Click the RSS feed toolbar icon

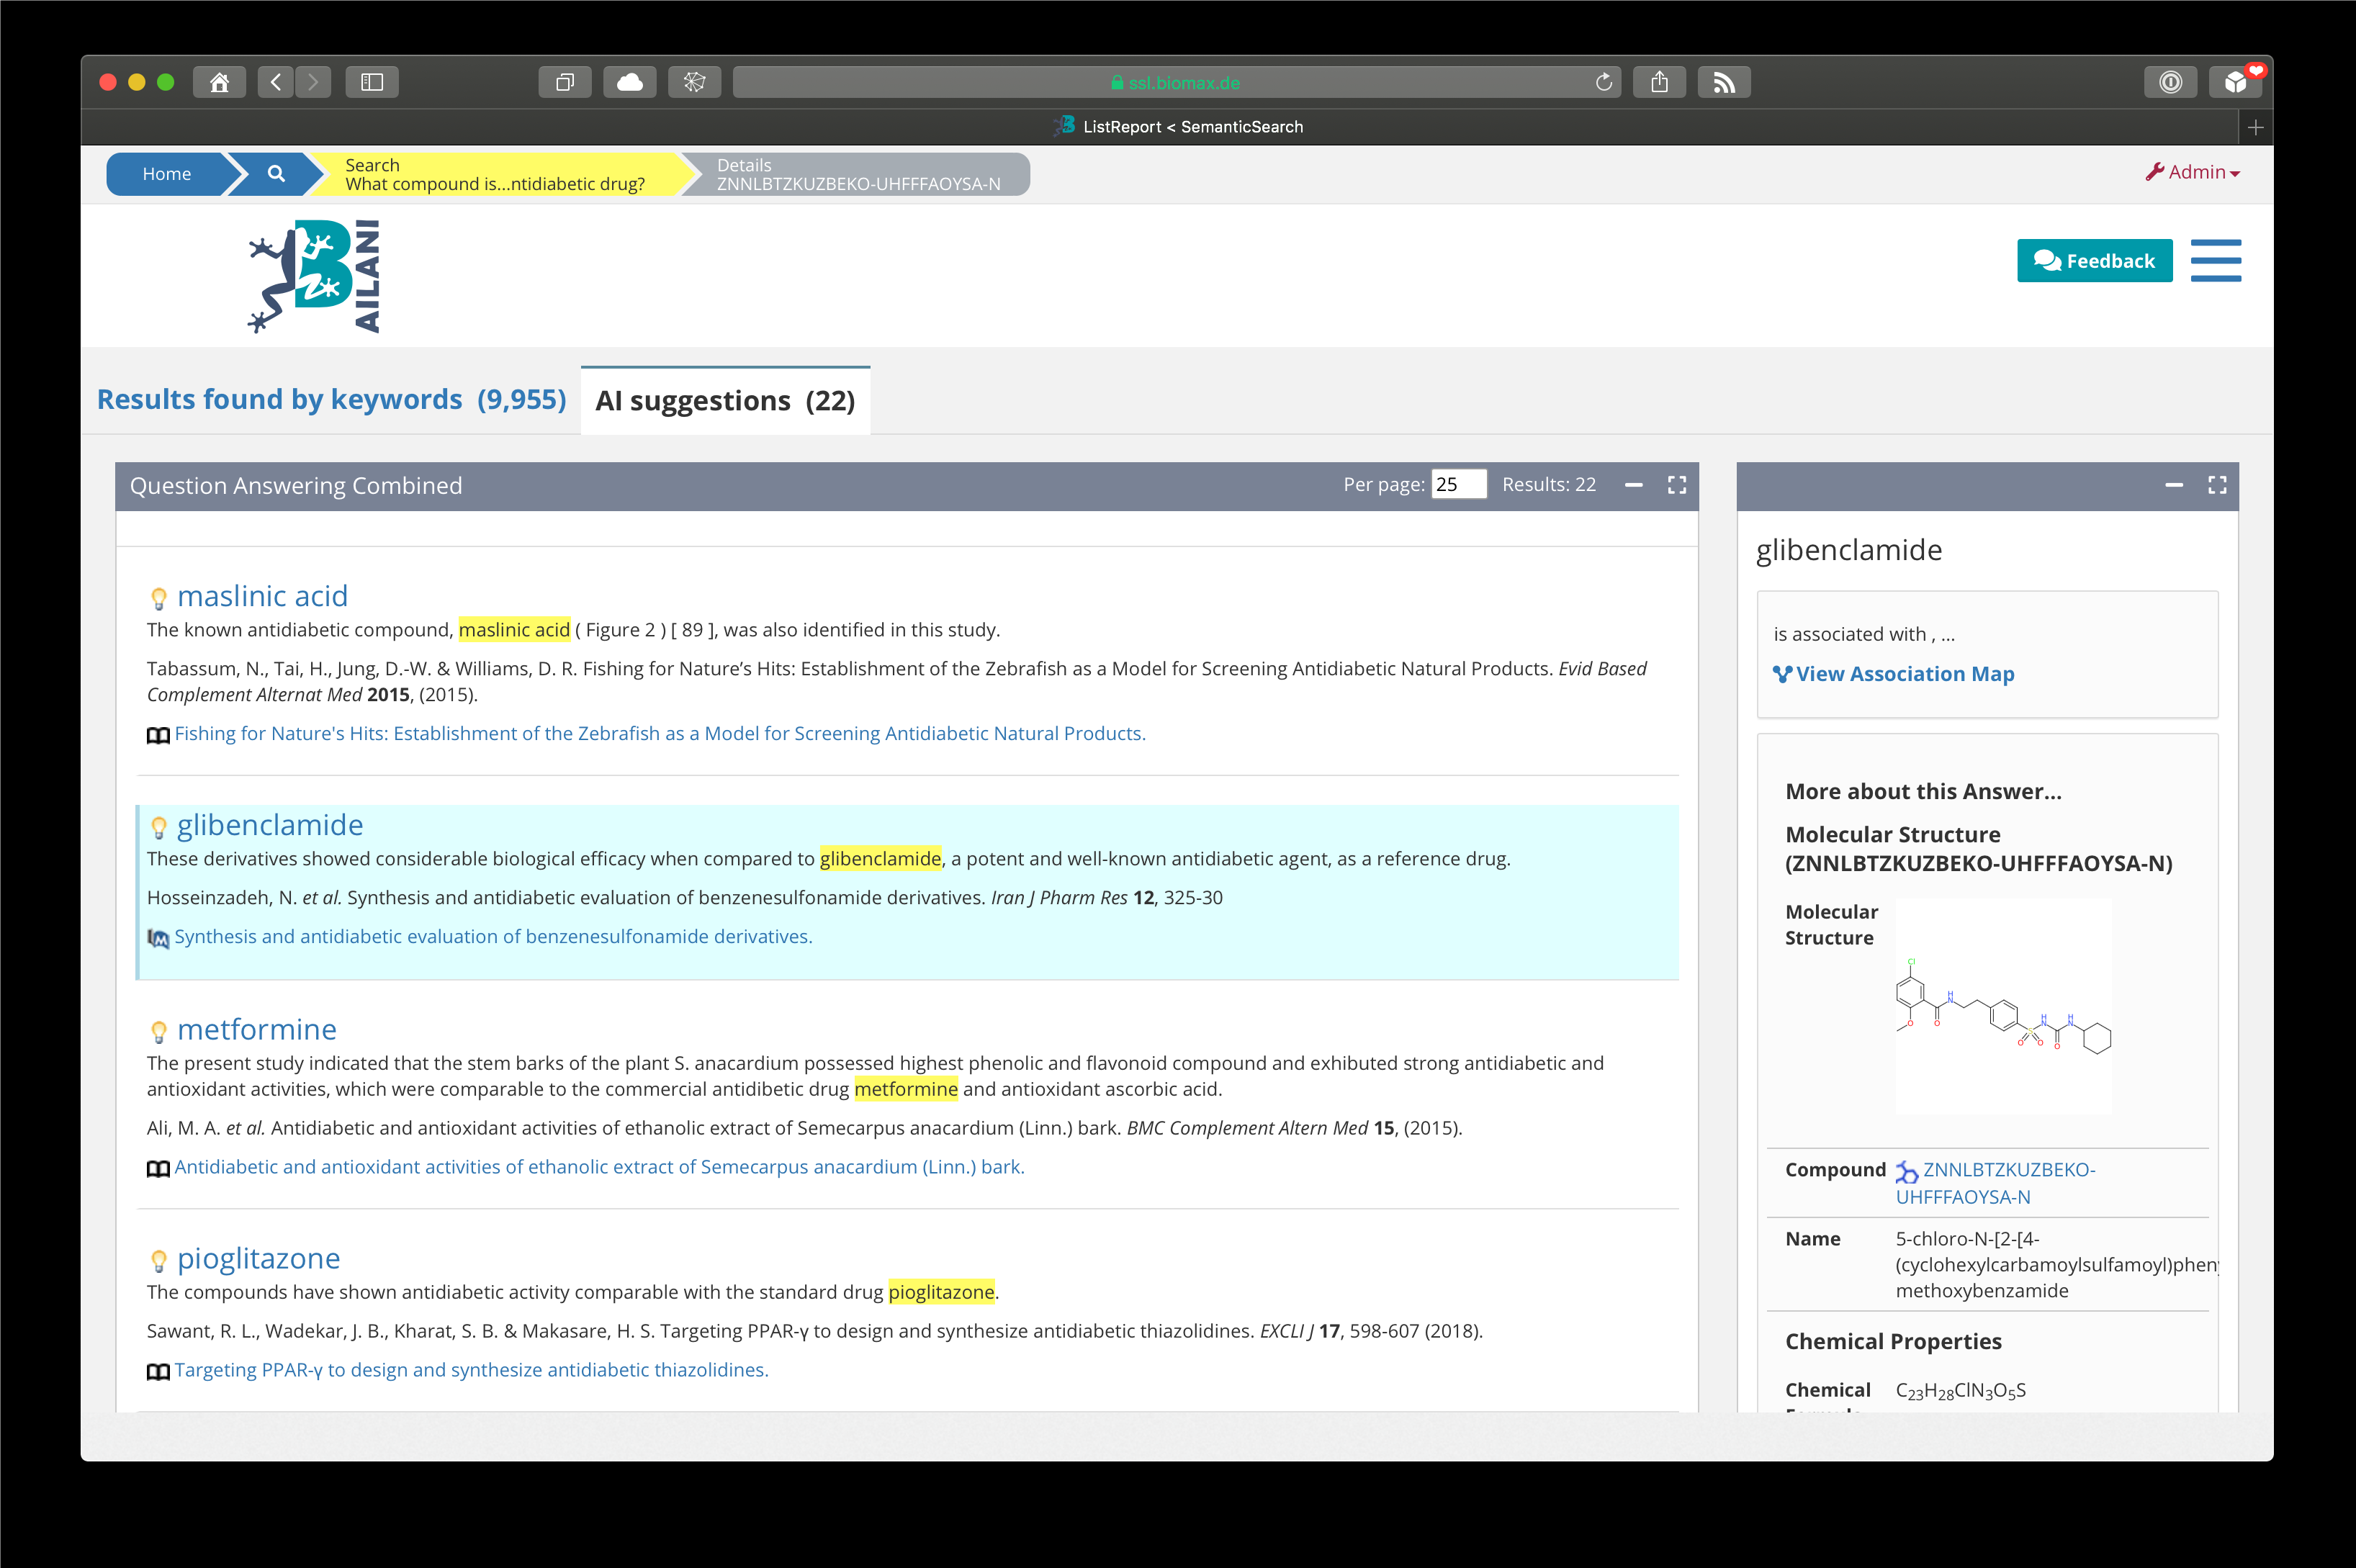click(x=1724, y=82)
